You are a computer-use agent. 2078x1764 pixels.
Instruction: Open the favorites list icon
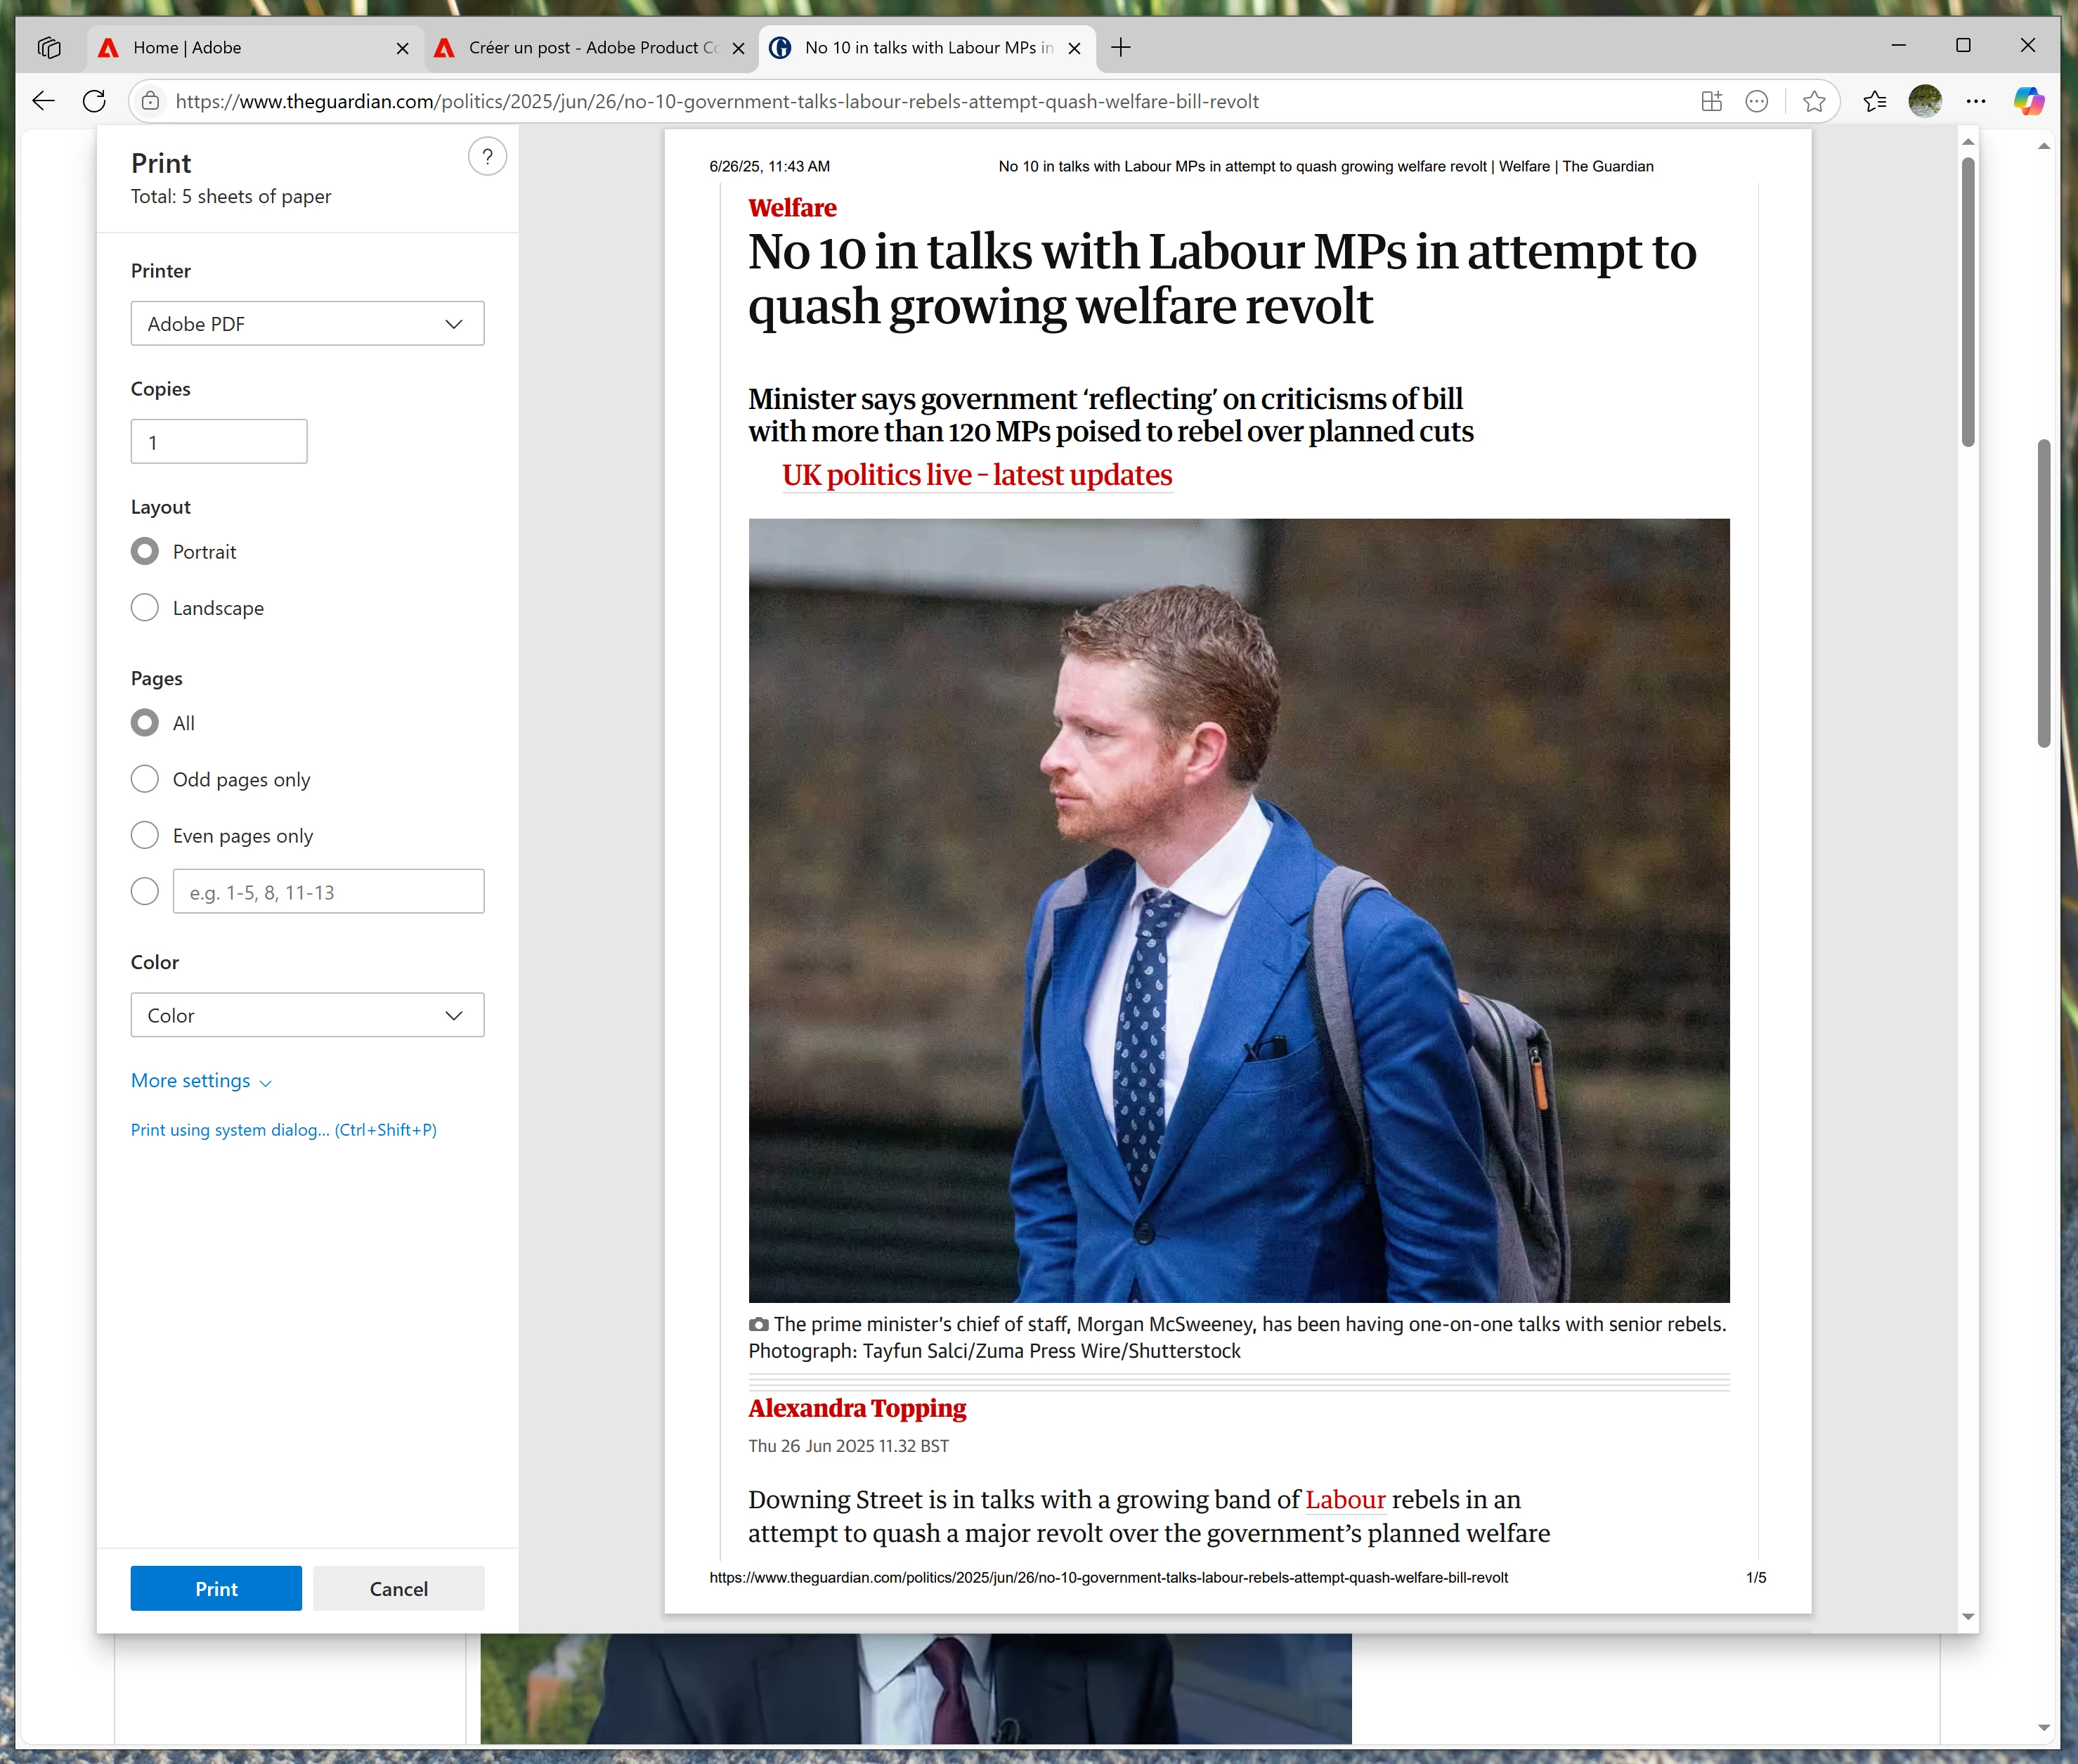point(1875,101)
